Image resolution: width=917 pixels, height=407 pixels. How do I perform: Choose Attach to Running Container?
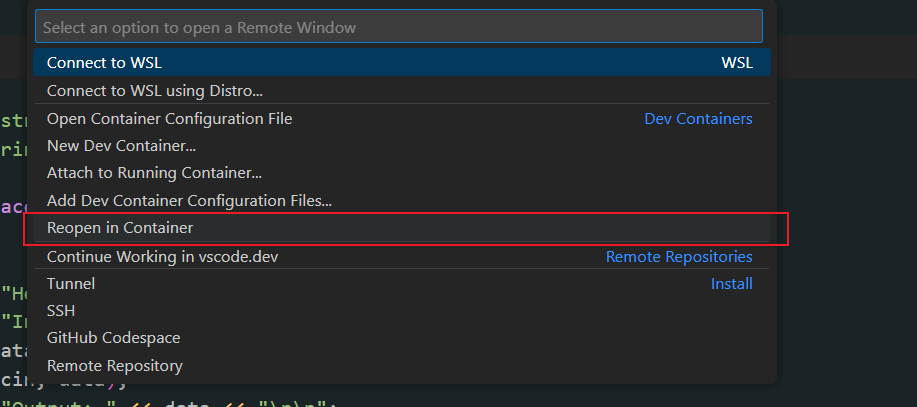pos(154,173)
